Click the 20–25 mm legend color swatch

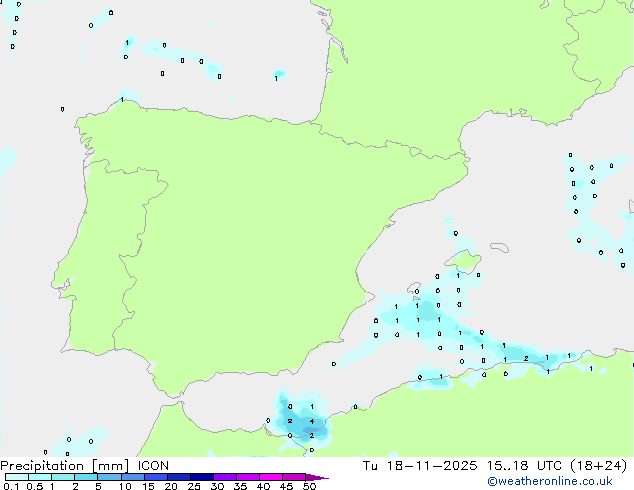point(179,477)
